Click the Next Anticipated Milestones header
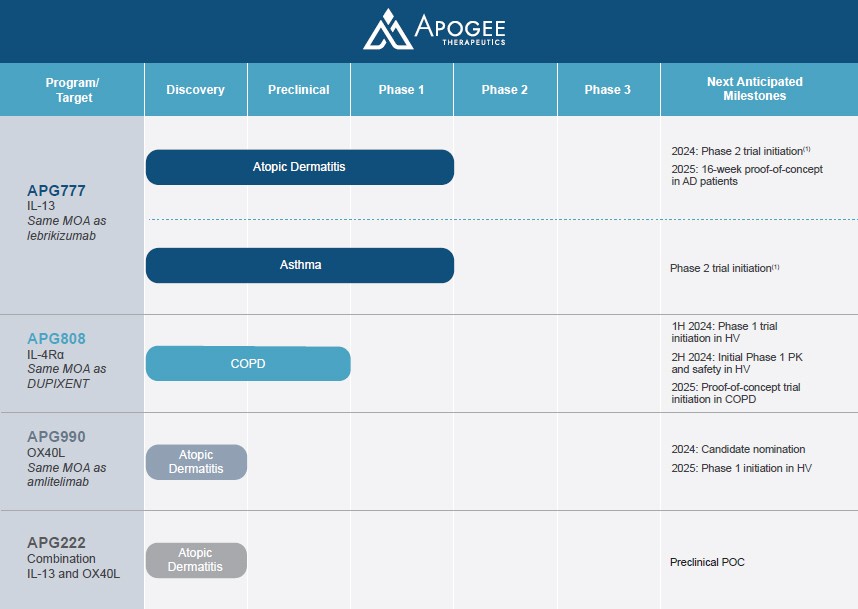 tap(755, 89)
